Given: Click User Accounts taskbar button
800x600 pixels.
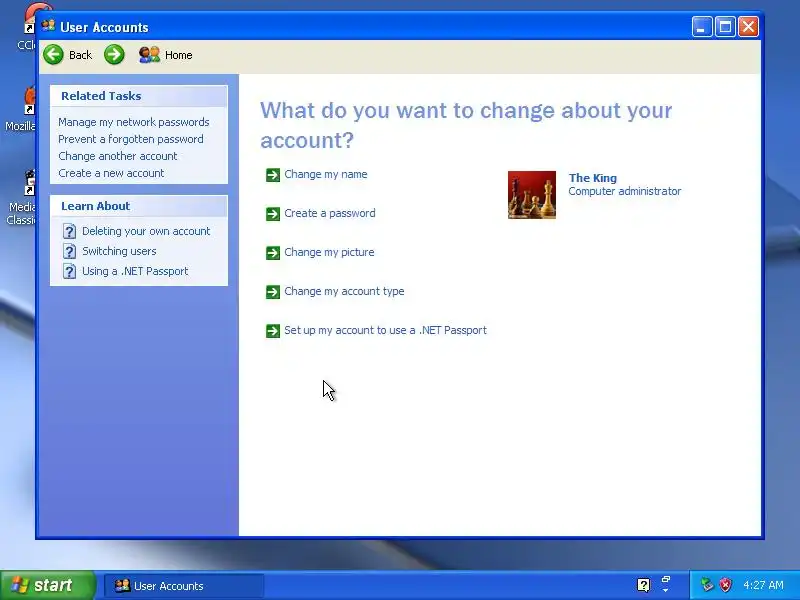Looking at the screenshot, I should [184, 586].
